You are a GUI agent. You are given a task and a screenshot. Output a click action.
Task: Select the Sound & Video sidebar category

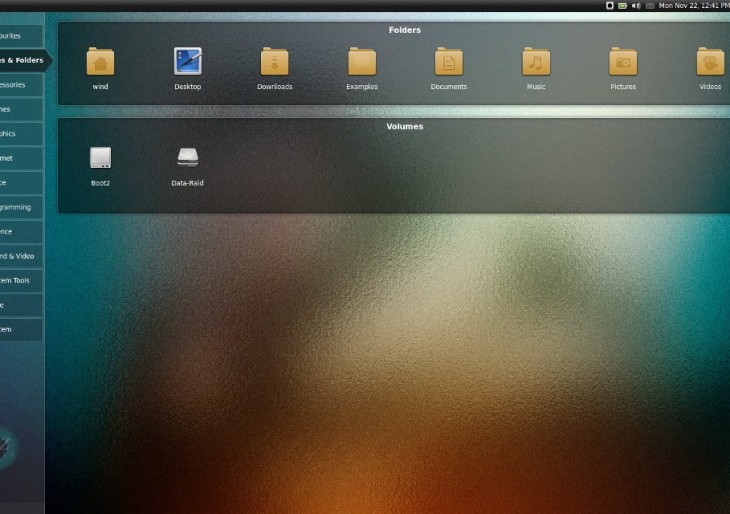(x=21, y=256)
